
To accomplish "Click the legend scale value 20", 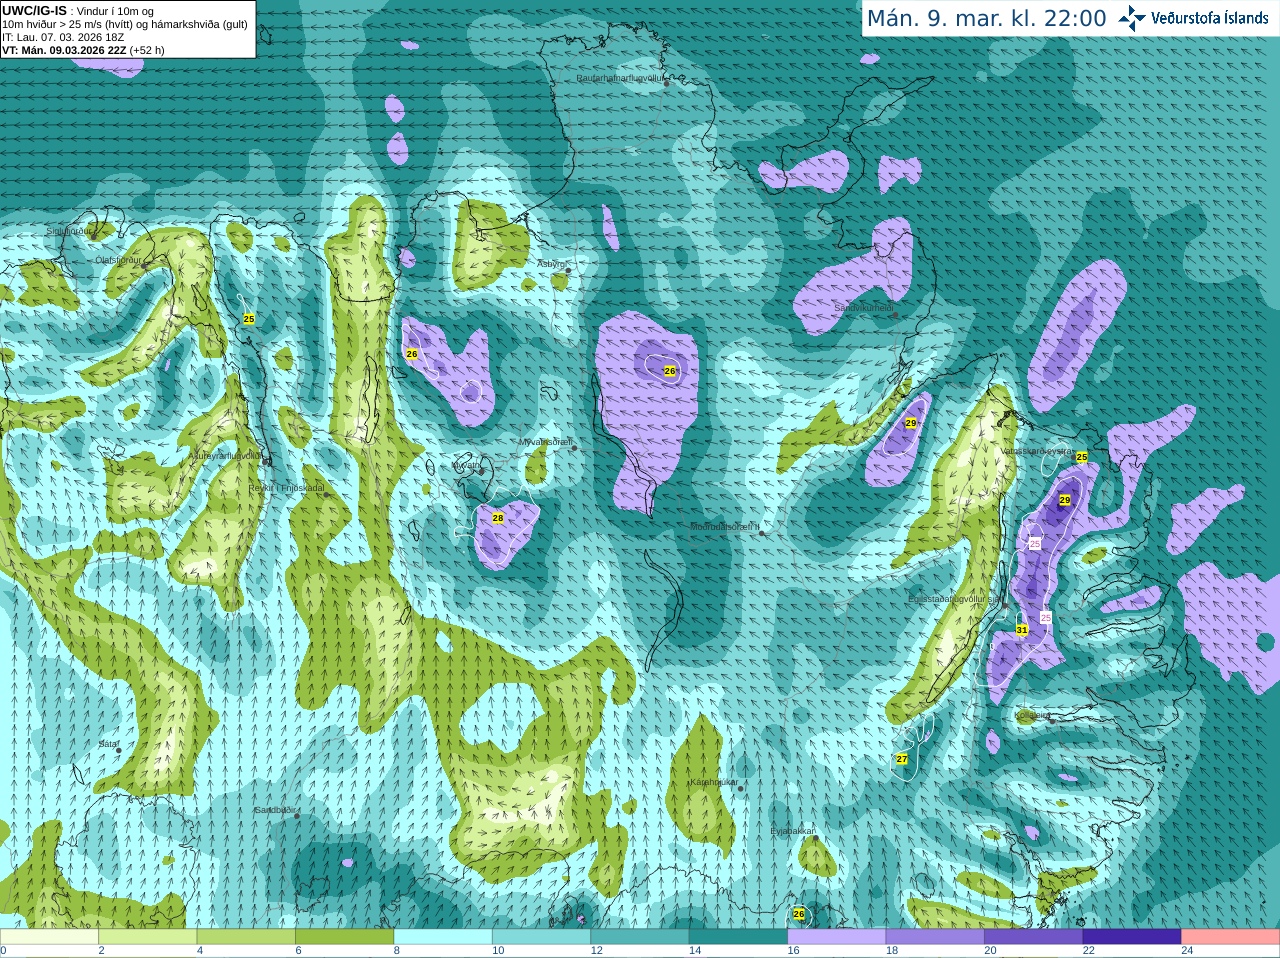I will [x=990, y=951].
